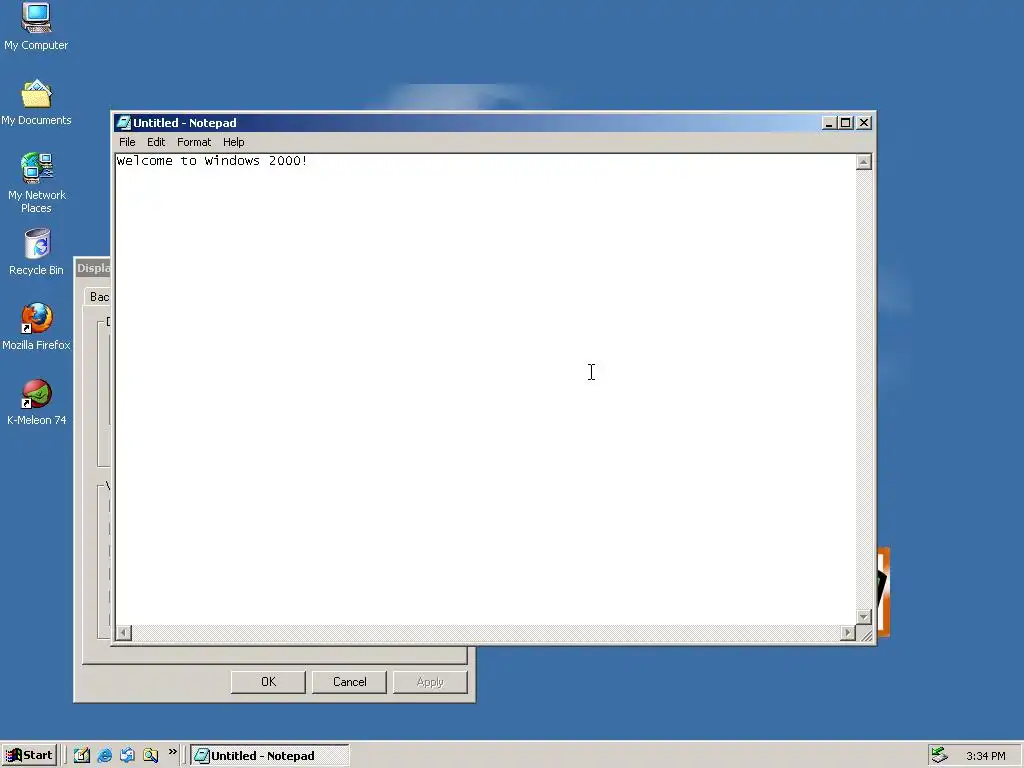
Task: Open the Notepad File menu
Action: [x=127, y=142]
